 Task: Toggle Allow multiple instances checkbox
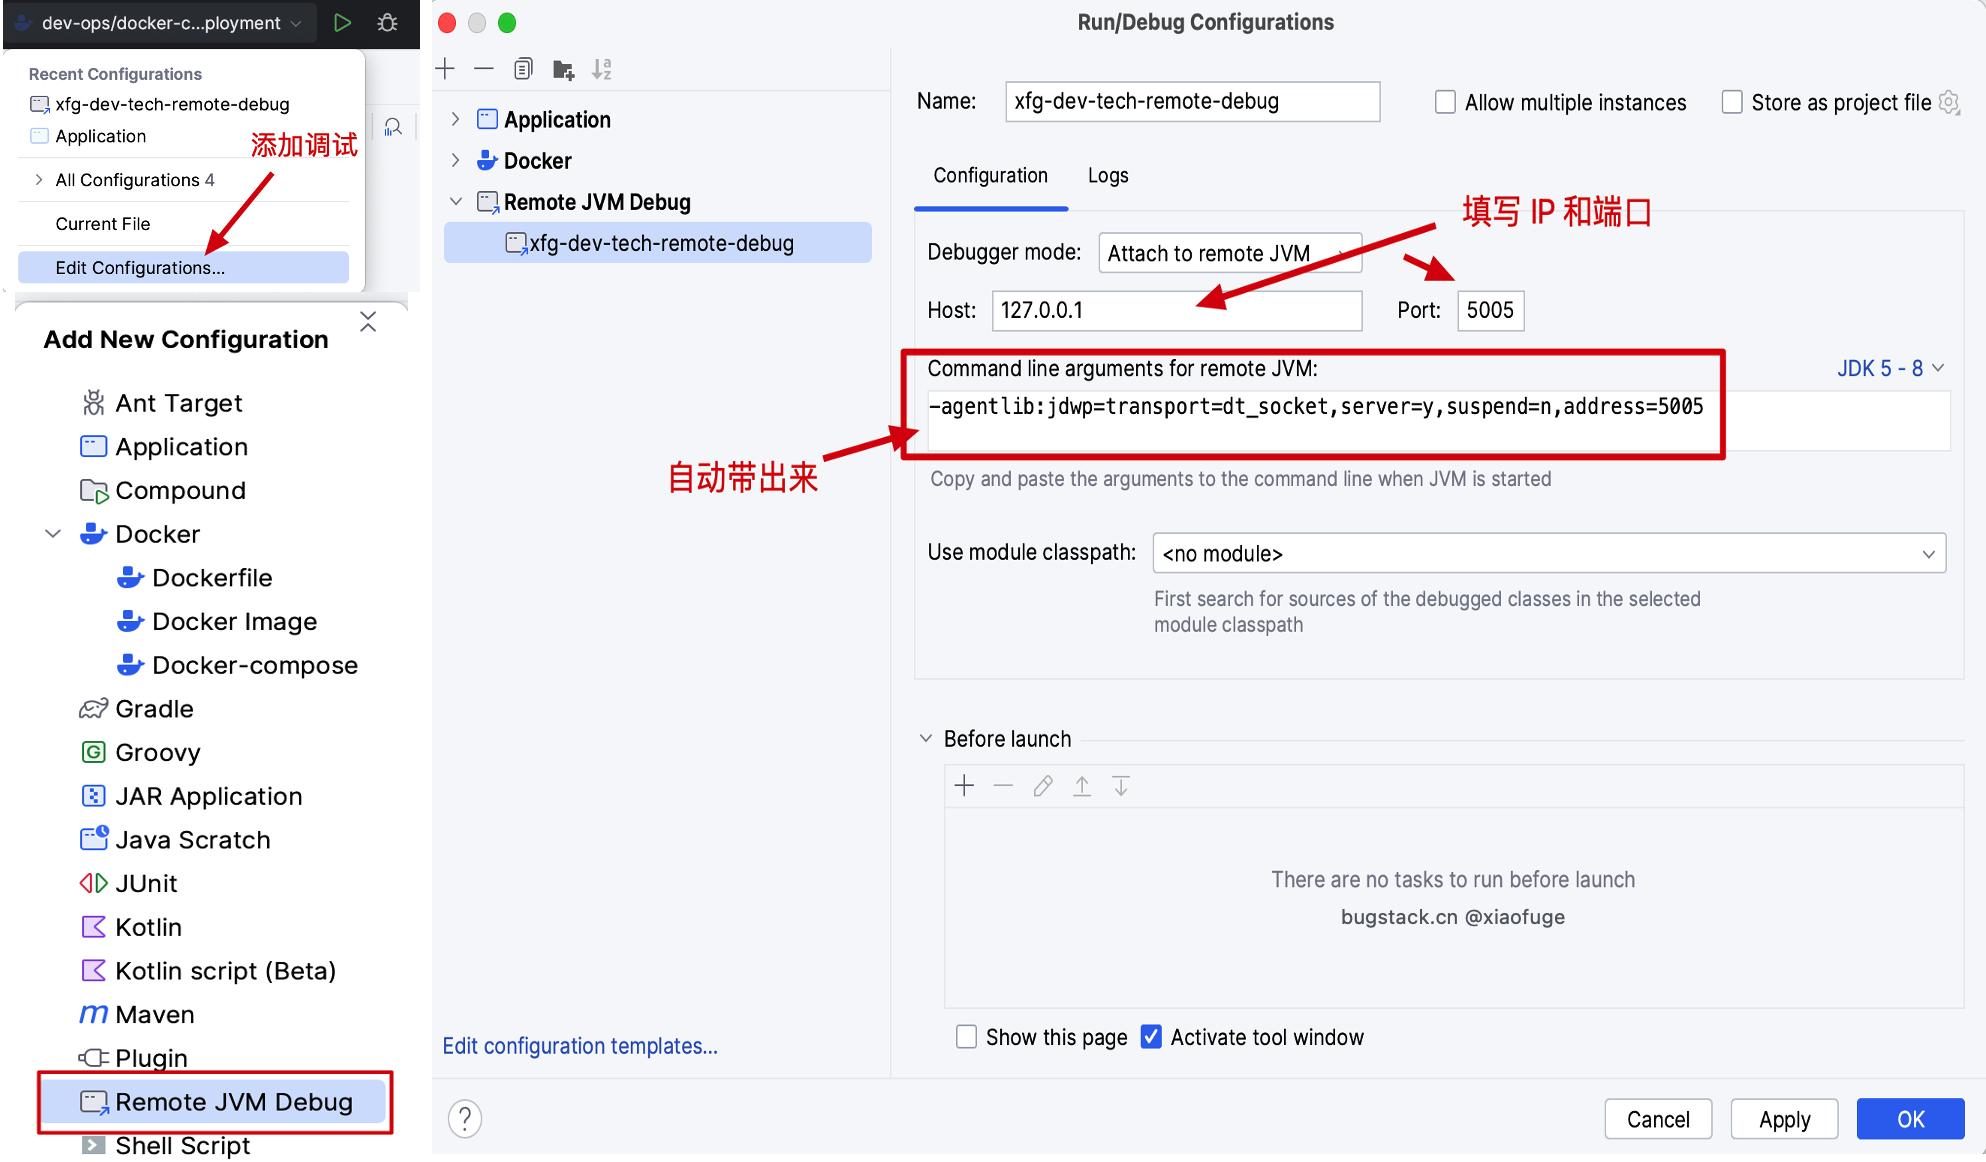(1445, 102)
